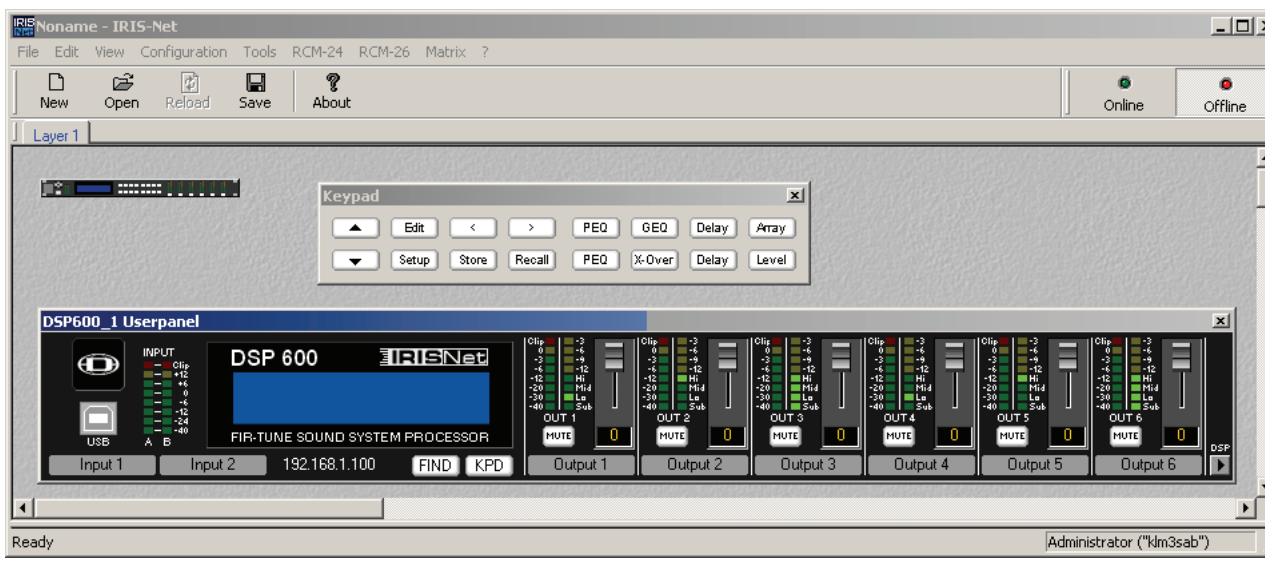Click the FIND button

(437, 465)
